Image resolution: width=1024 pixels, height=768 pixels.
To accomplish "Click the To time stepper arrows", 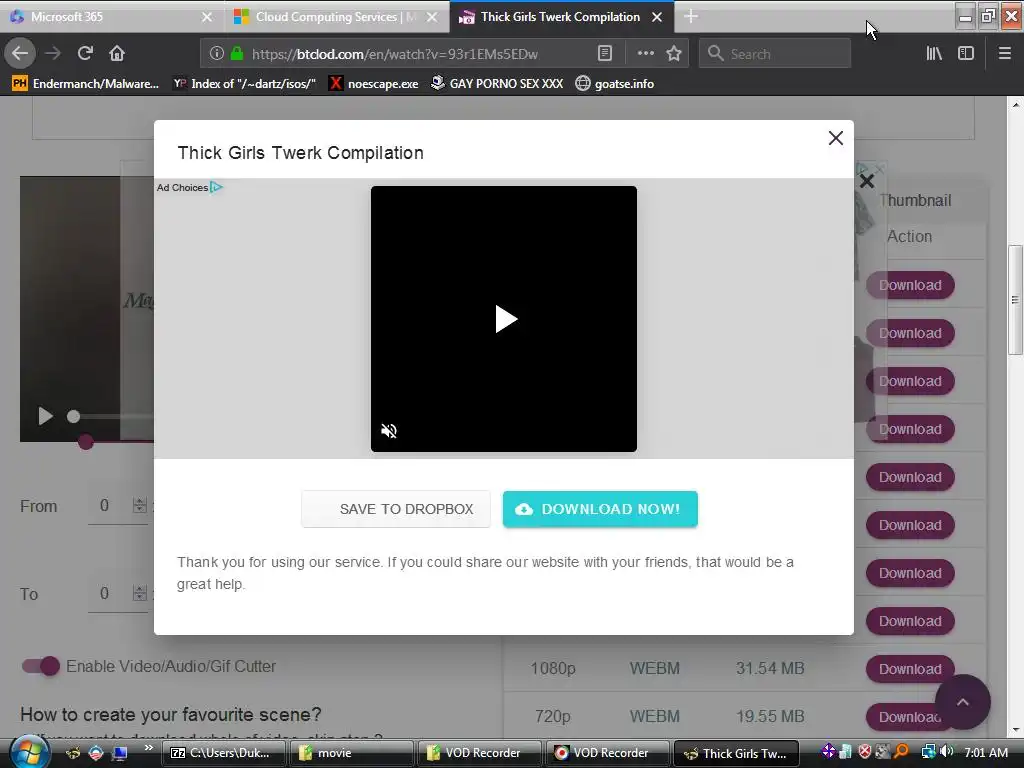I will click(139, 593).
